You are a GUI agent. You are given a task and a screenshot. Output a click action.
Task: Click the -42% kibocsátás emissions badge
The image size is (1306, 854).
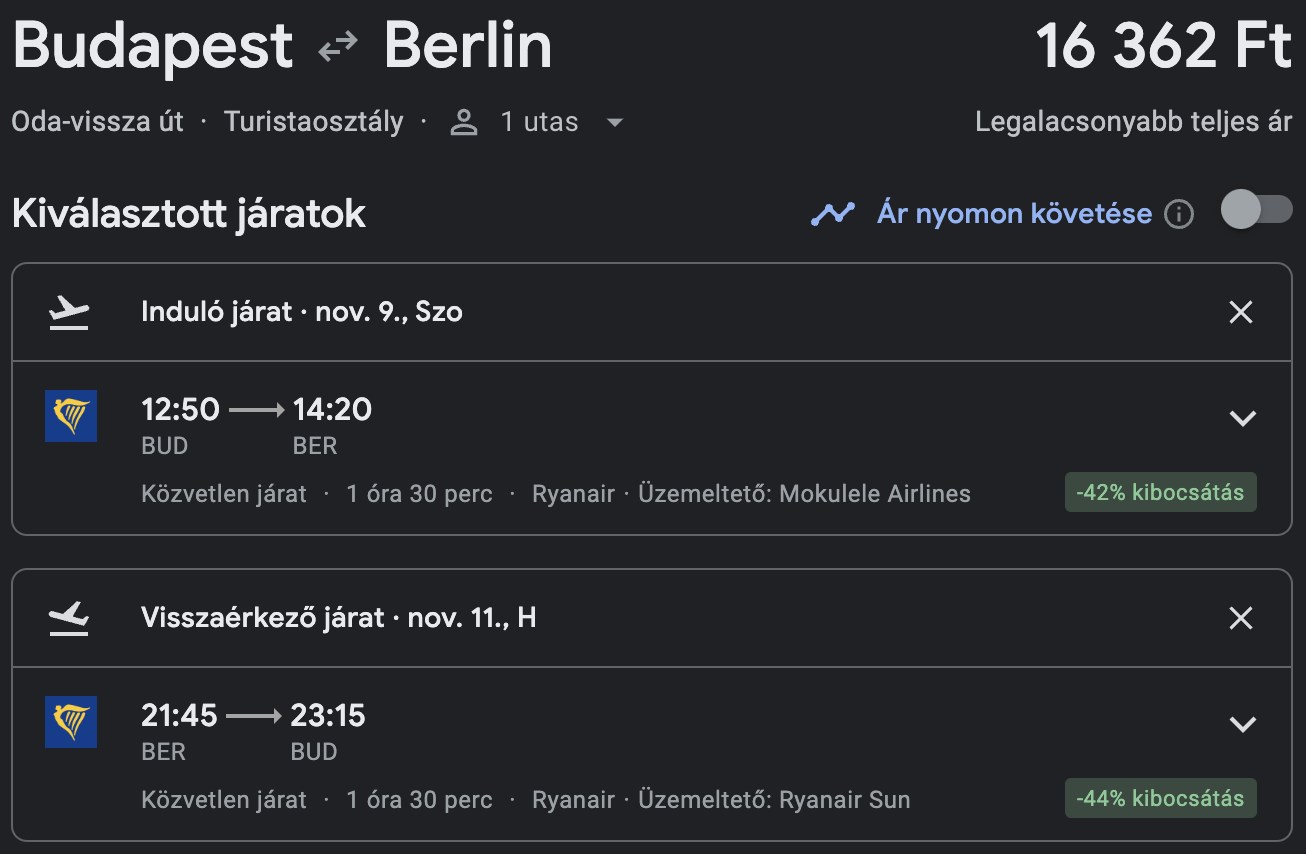click(1160, 493)
